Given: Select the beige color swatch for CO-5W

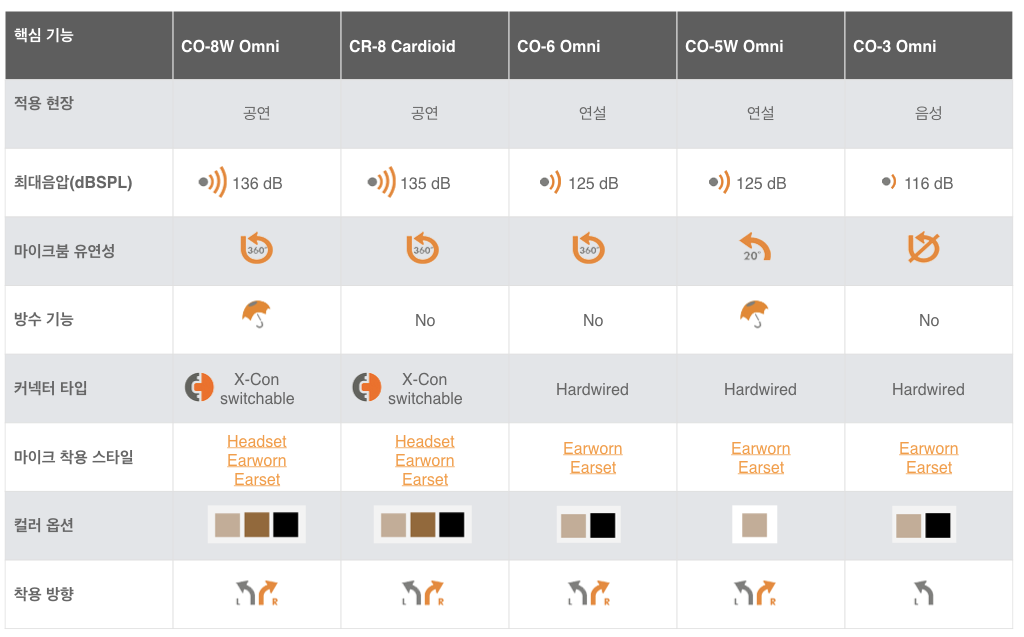Looking at the screenshot, I should click(x=754, y=525).
